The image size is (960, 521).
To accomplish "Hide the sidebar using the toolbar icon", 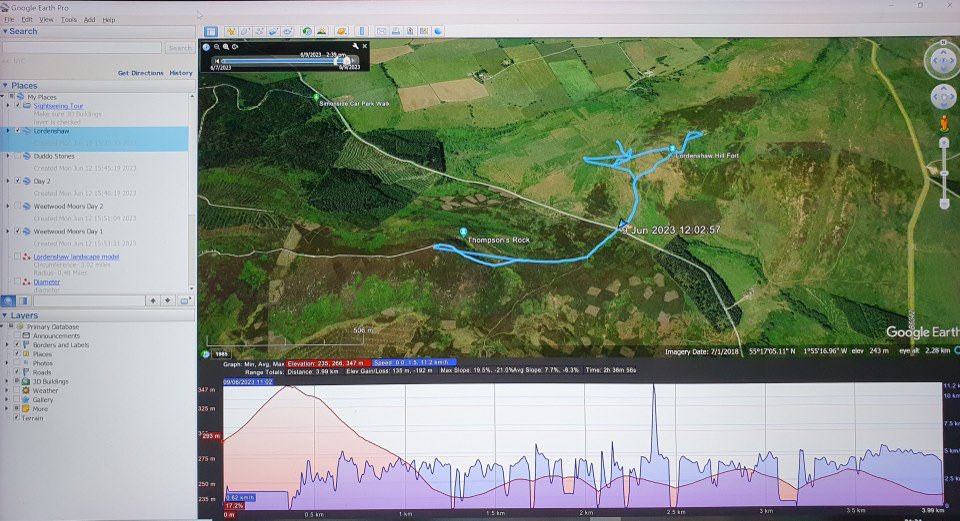I will (211, 31).
